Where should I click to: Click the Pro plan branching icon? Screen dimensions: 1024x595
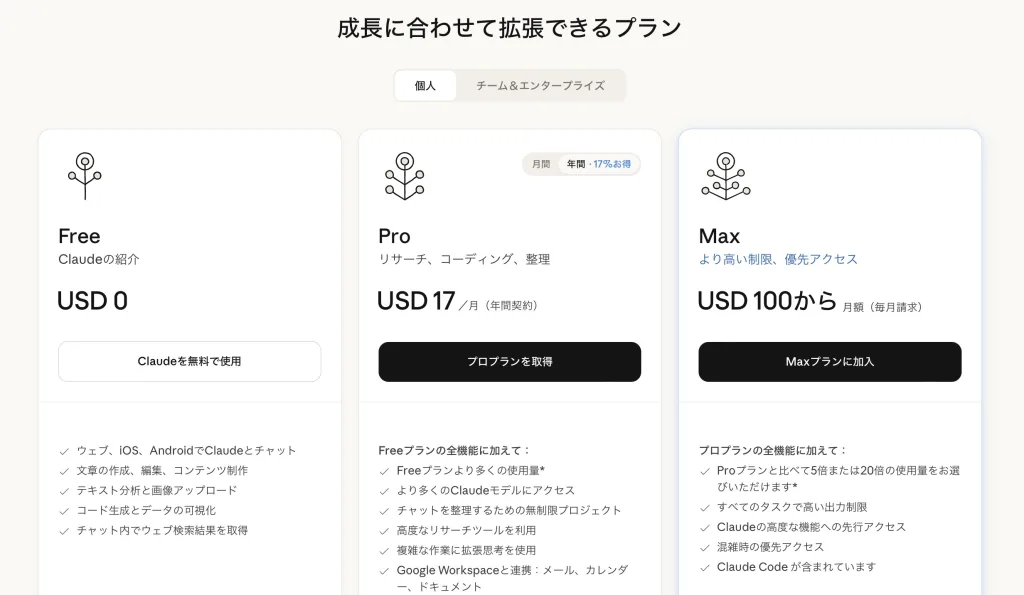coord(404,176)
